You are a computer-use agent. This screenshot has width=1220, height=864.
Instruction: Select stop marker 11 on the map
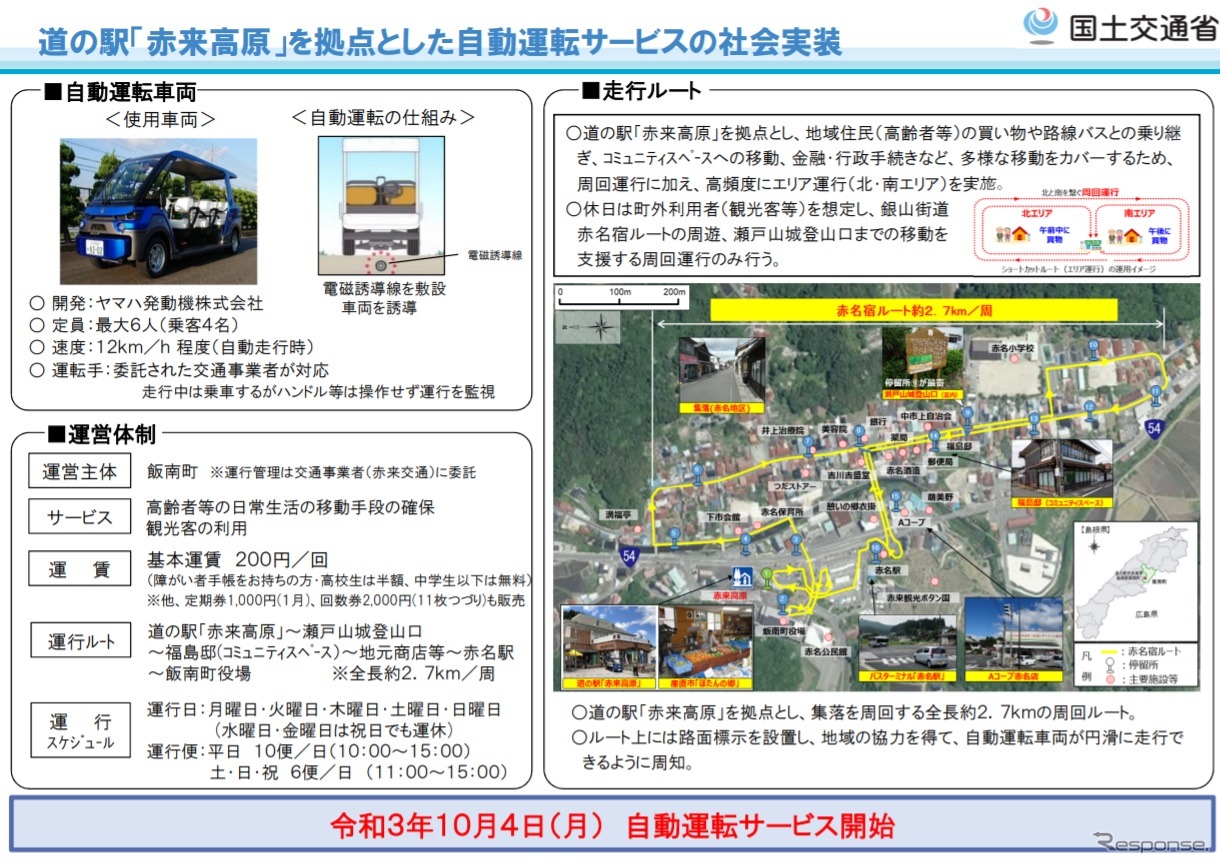point(1155,396)
